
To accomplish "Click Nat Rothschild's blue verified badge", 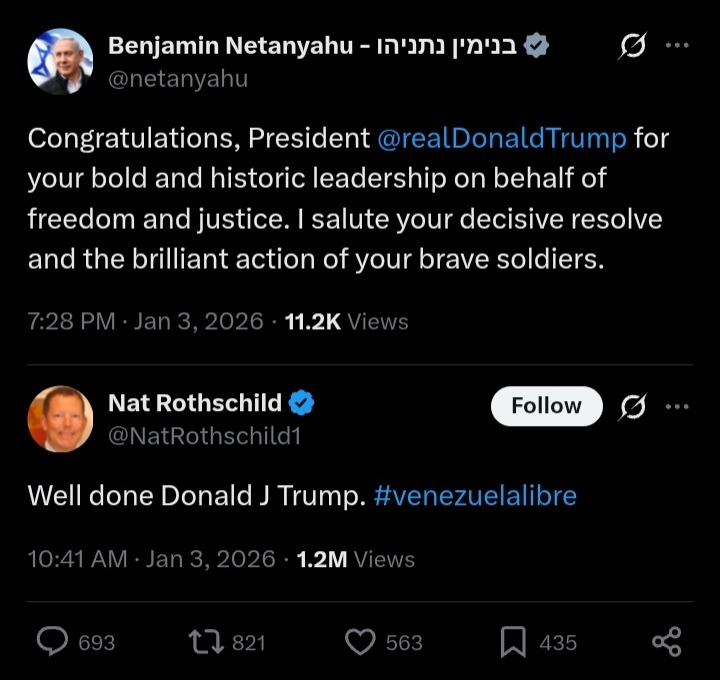I will (302, 403).
